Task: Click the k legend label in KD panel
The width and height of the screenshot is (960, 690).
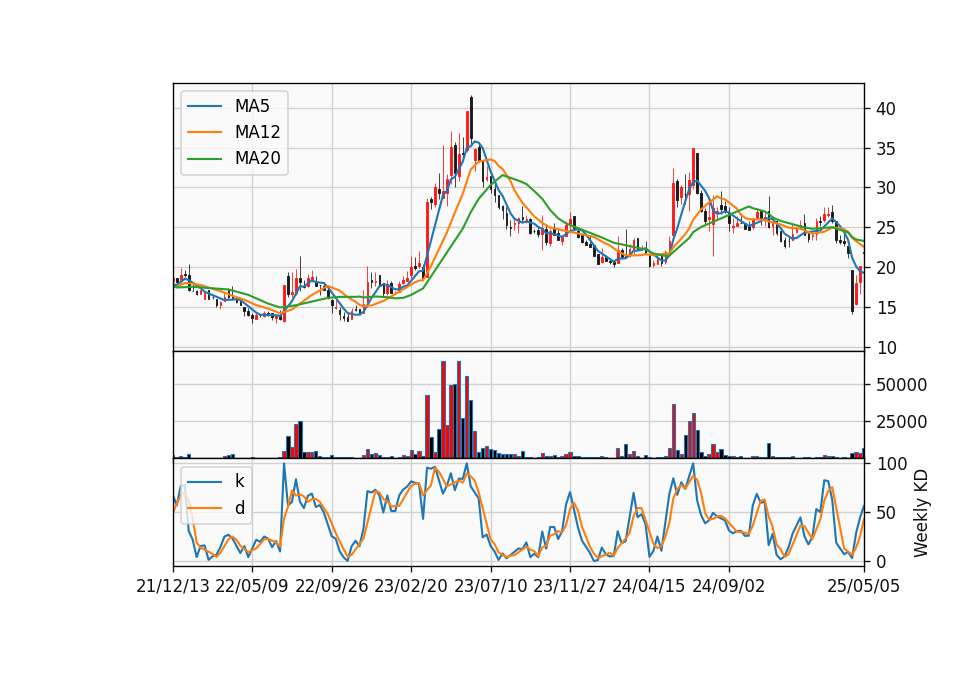Action: click(x=239, y=481)
